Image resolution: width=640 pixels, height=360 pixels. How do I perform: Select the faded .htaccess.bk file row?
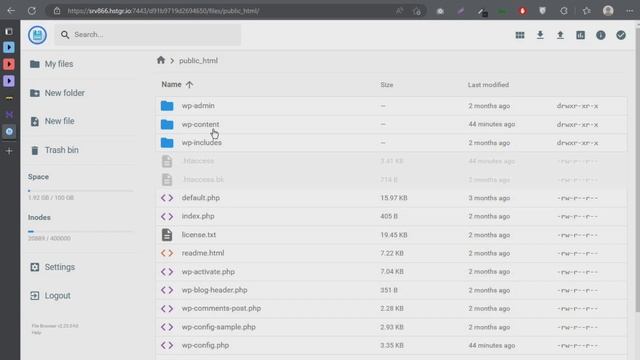tap(391, 180)
